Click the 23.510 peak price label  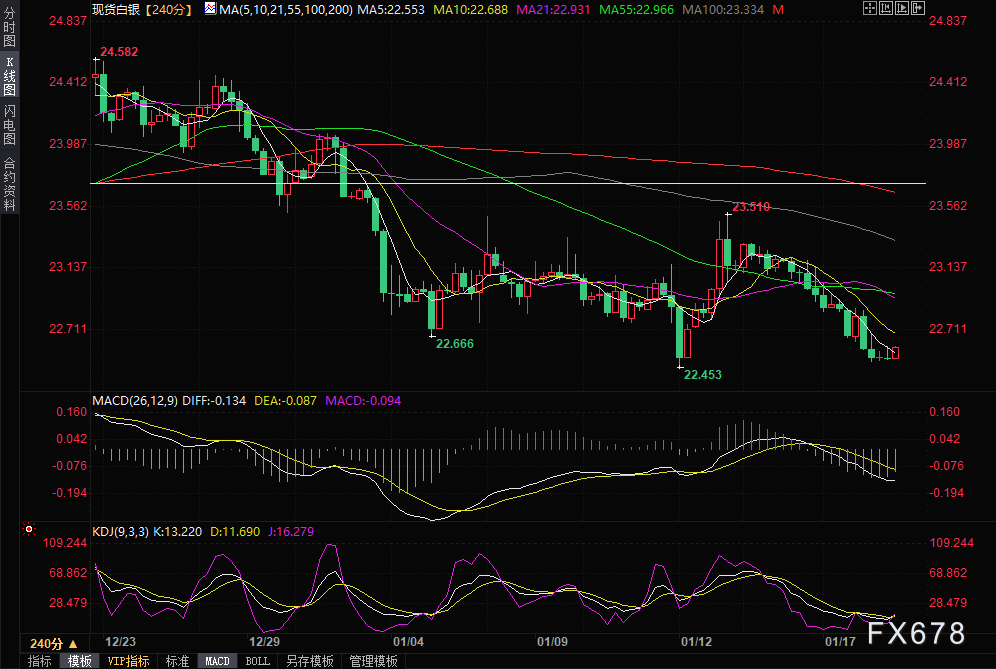click(751, 207)
